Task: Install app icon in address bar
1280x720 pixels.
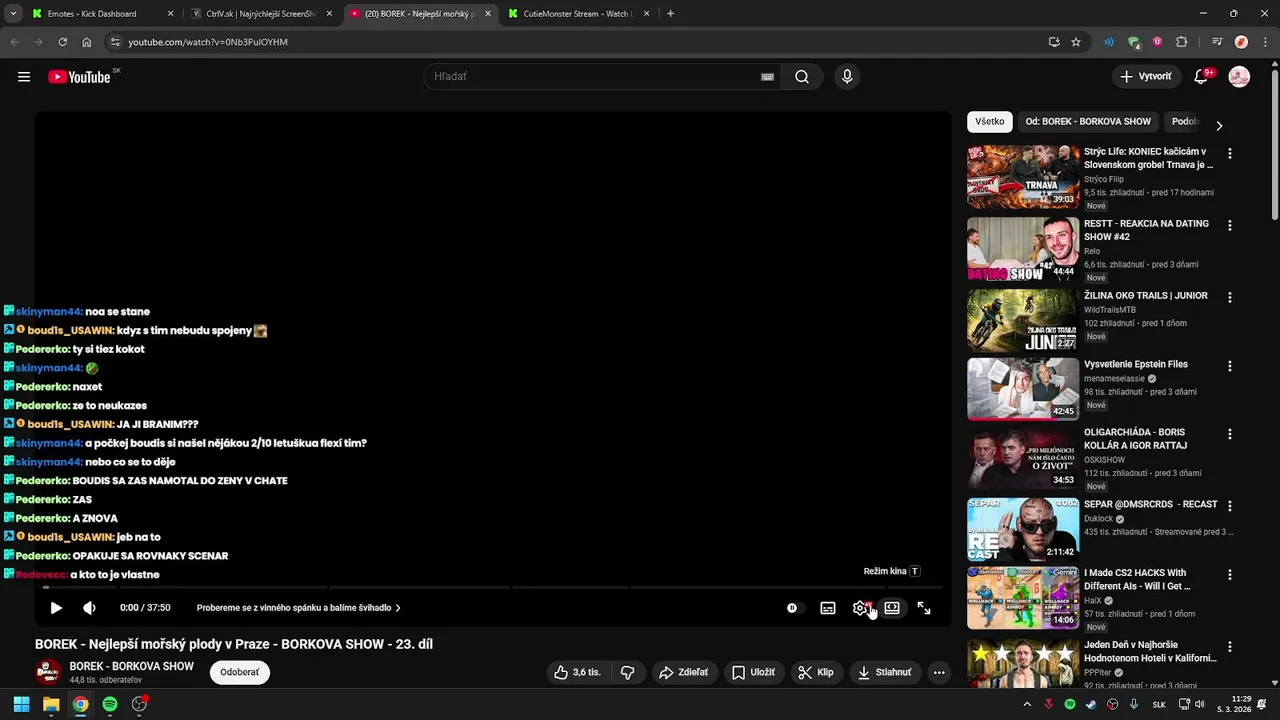Action: 1054,42
